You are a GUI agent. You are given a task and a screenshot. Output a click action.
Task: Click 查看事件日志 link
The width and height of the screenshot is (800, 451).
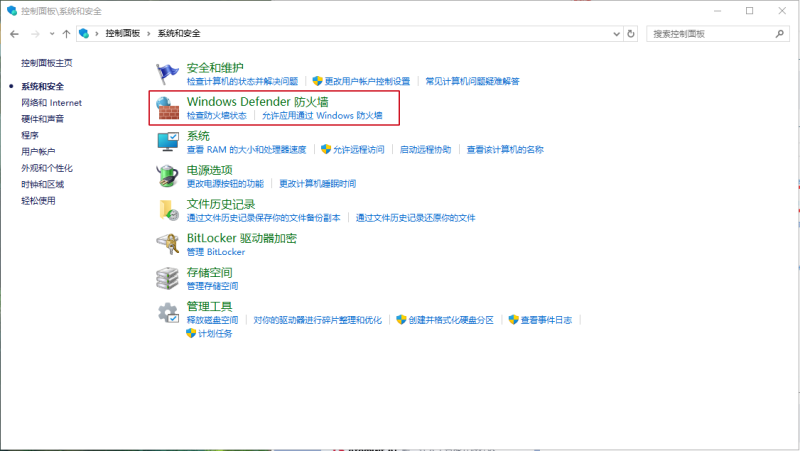[546, 320]
